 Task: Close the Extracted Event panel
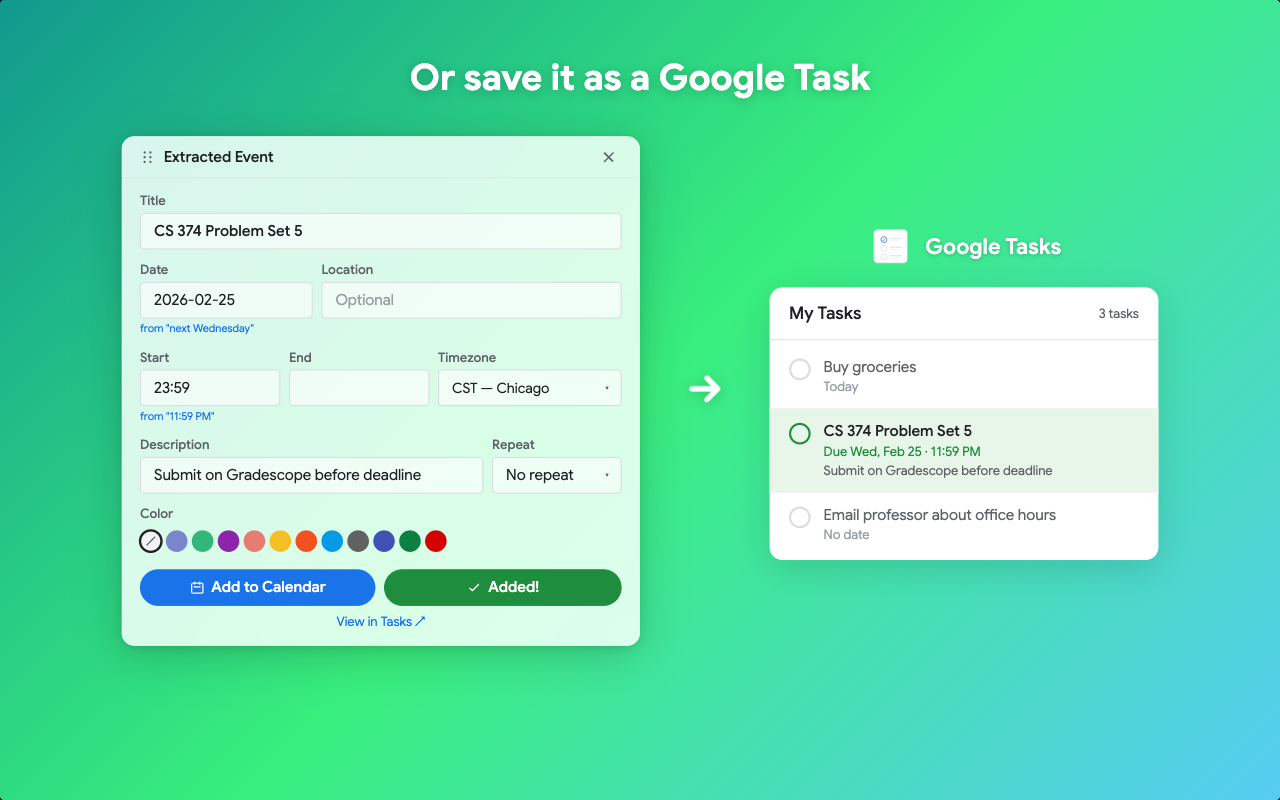[608, 157]
